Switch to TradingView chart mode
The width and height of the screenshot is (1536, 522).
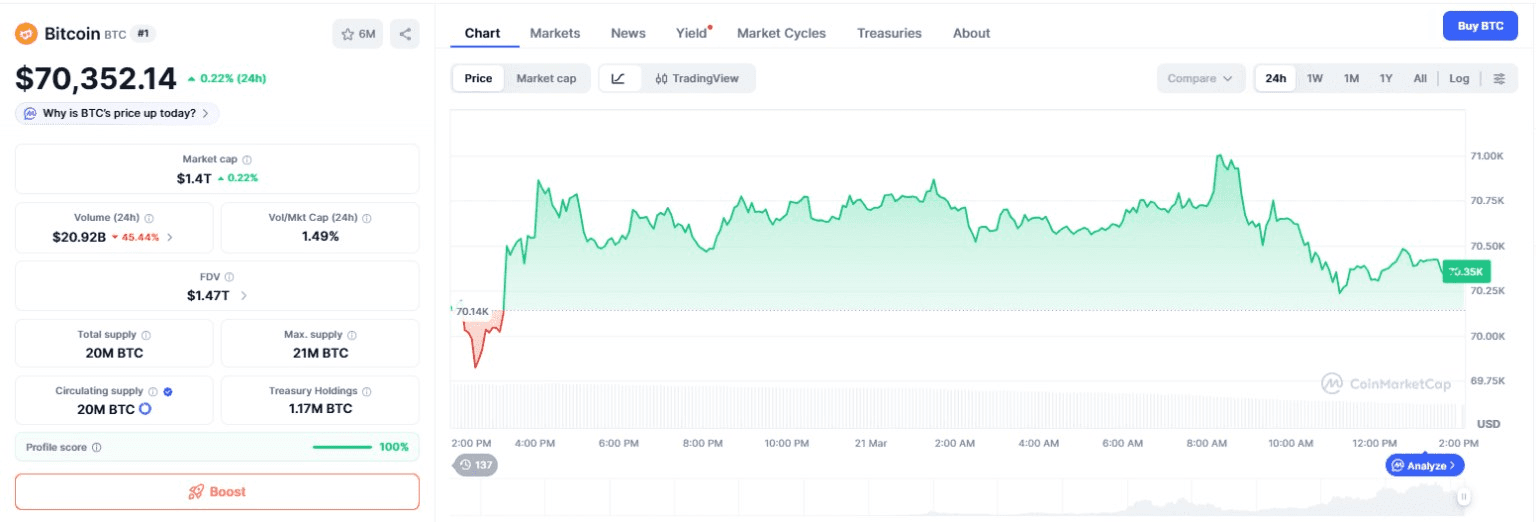coord(697,78)
